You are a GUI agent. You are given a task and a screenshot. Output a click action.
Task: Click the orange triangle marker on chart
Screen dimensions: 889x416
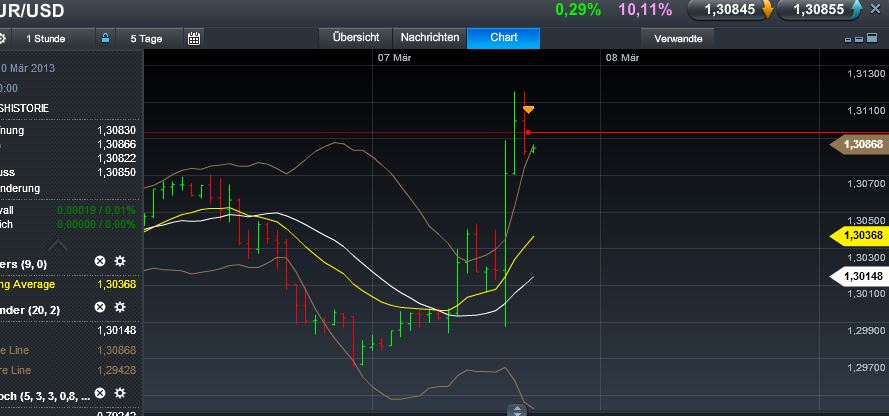(528, 109)
